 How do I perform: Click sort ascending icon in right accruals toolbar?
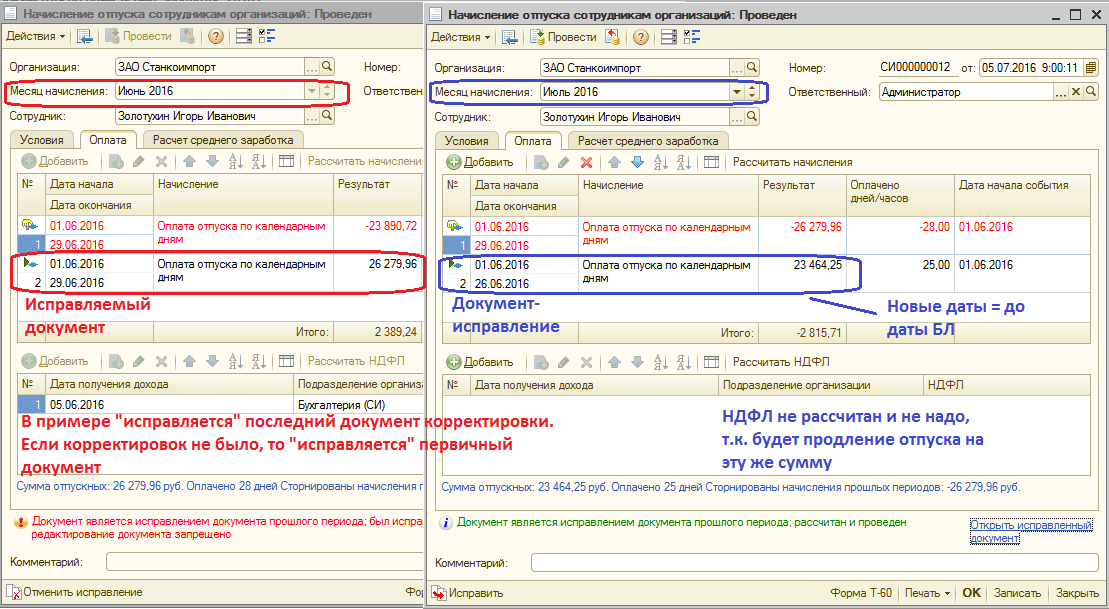[x=658, y=162]
